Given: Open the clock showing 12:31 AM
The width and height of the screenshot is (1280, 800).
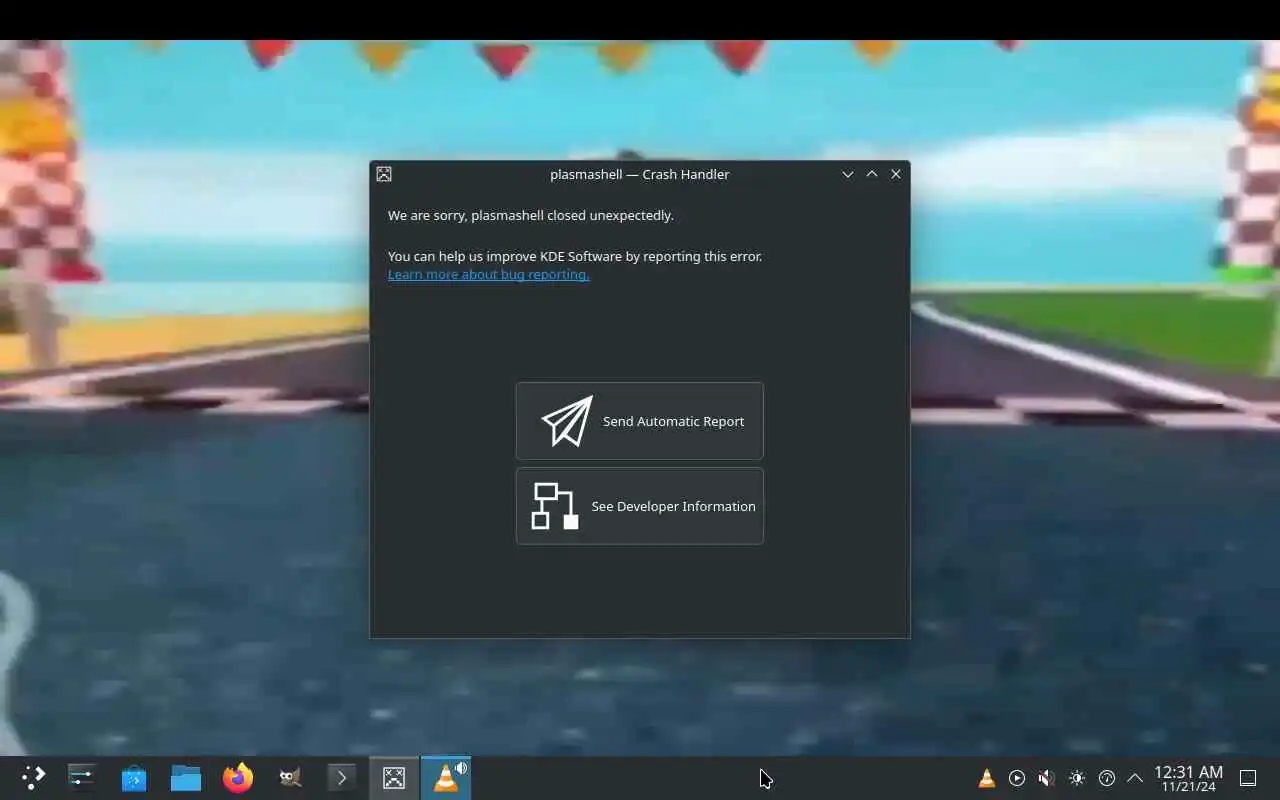Looking at the screenshot, I should (1188, 778).
